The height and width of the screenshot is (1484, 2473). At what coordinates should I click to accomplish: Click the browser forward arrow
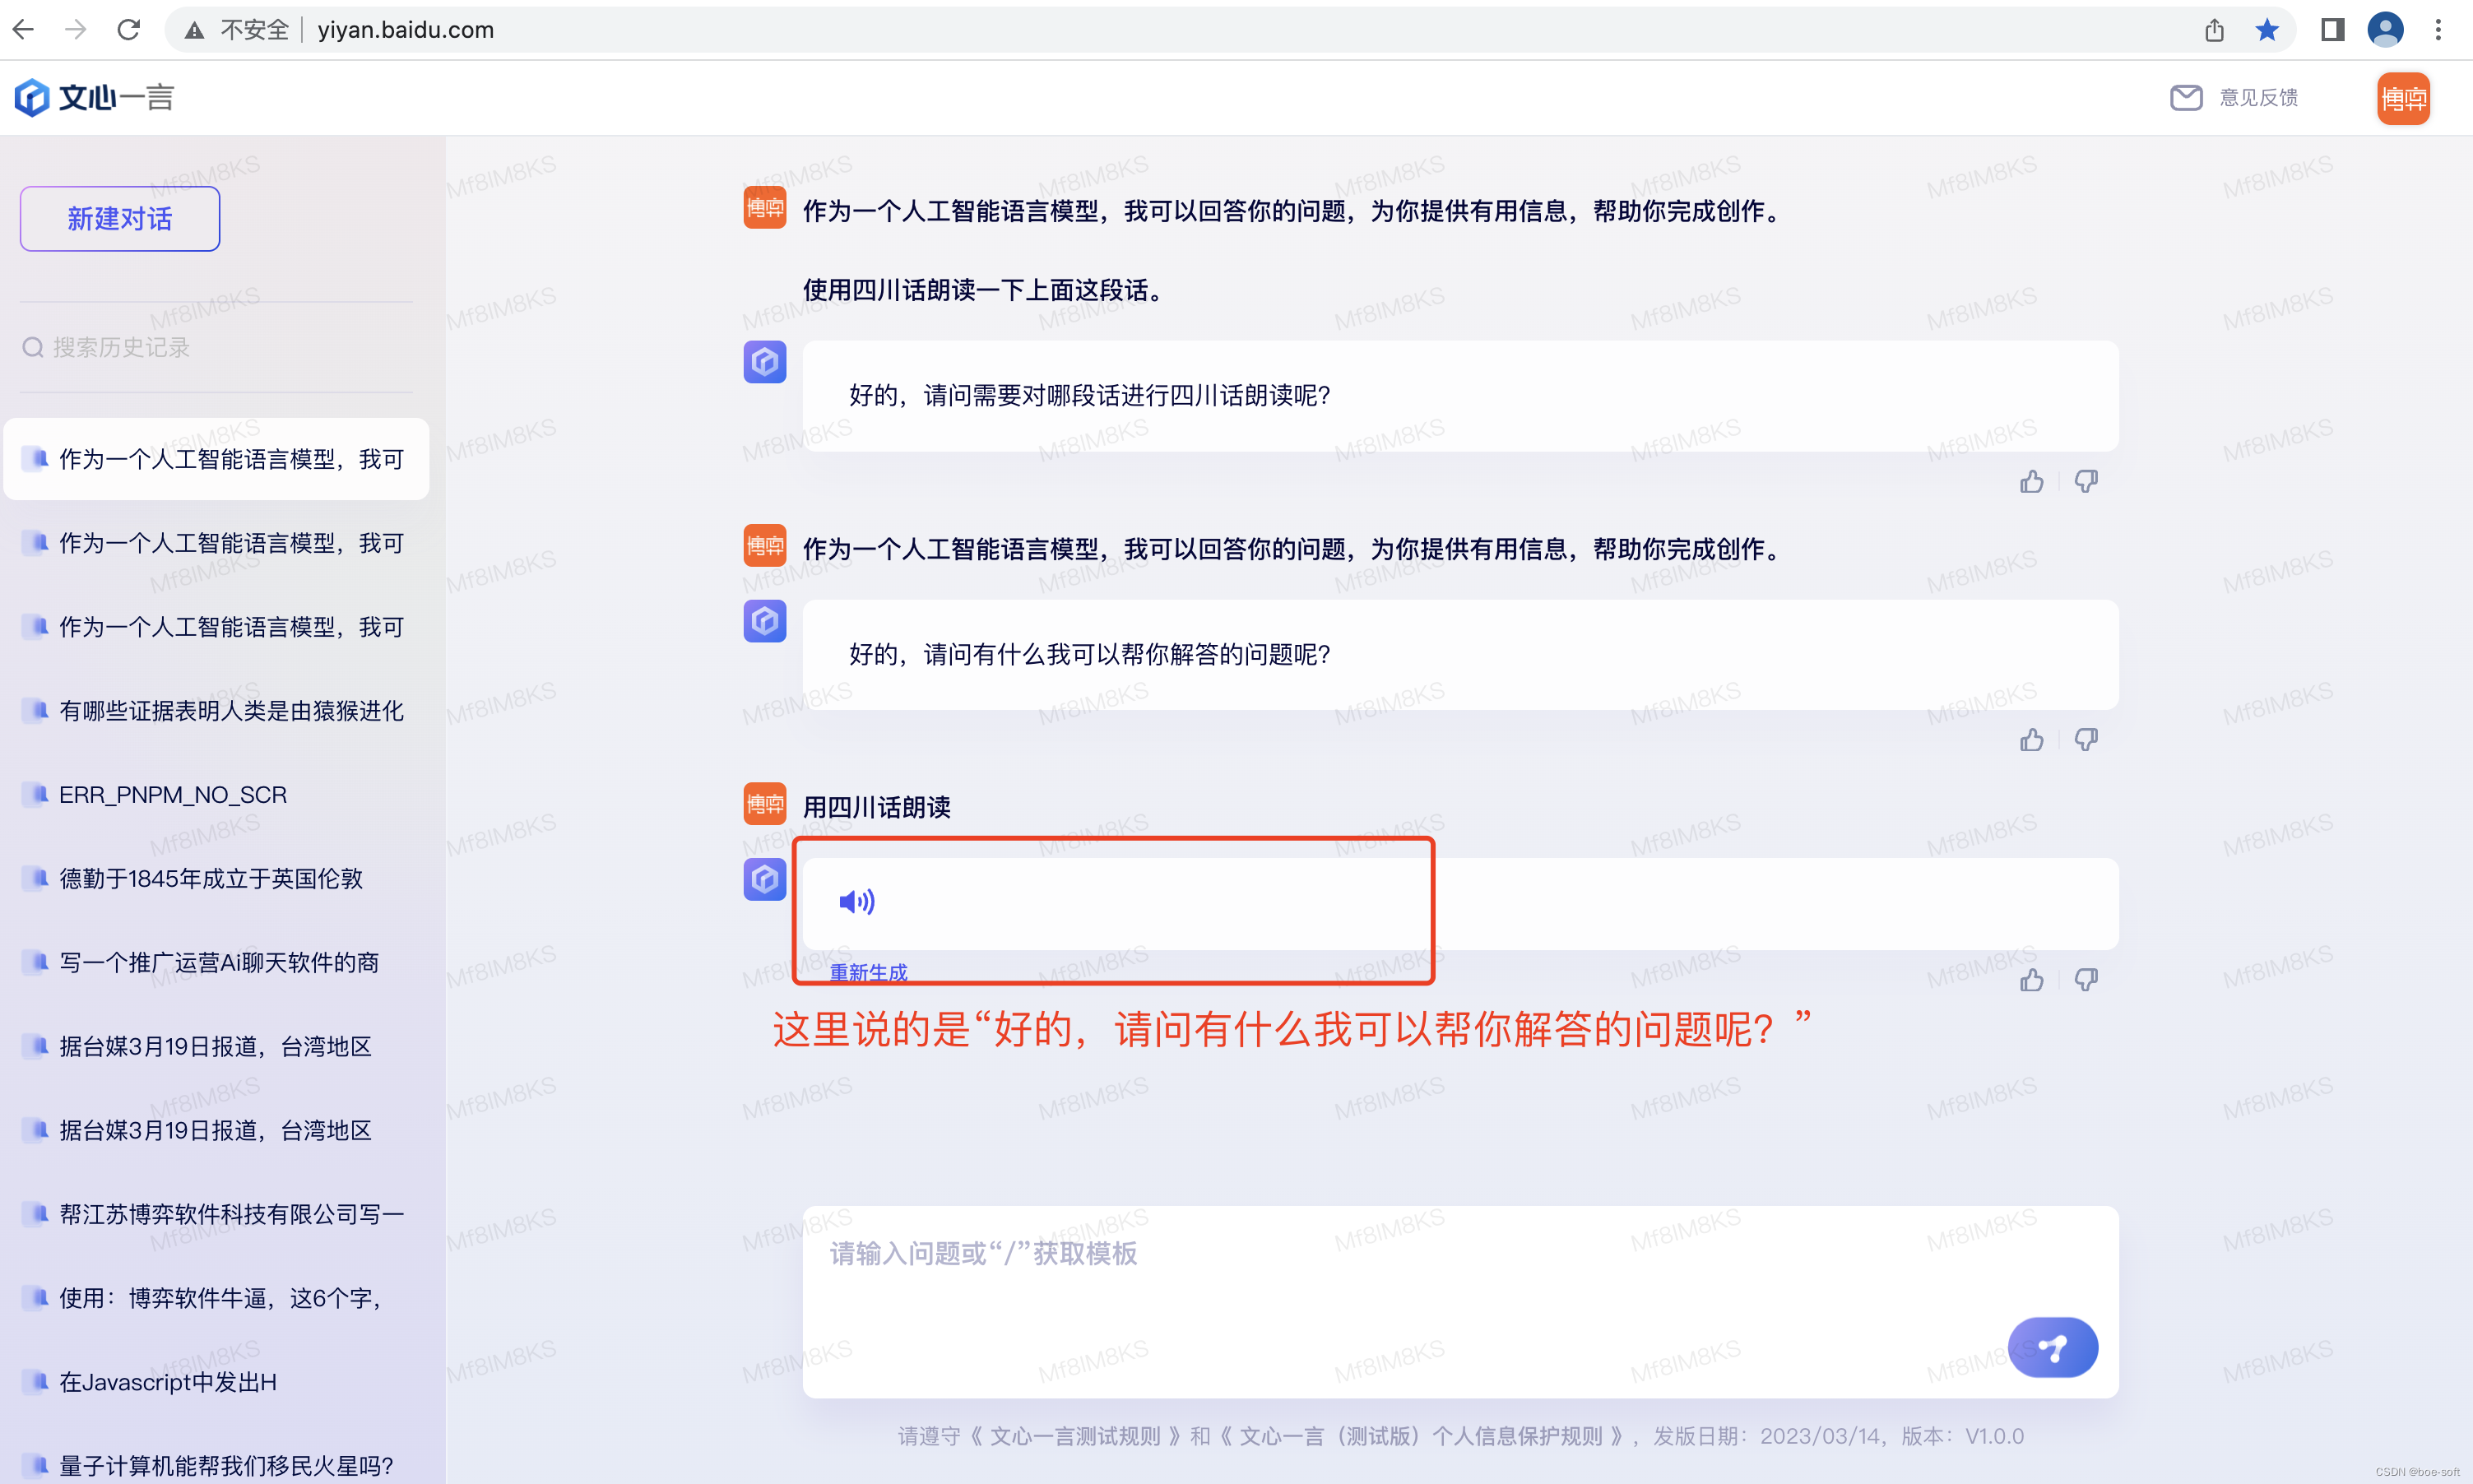[76, 30]
